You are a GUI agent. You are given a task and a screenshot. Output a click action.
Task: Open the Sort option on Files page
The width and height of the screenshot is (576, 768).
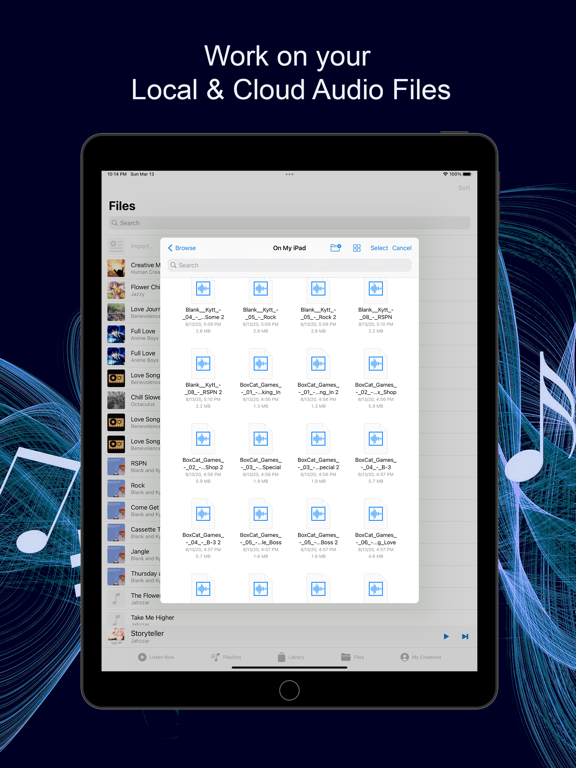point(464,188)
